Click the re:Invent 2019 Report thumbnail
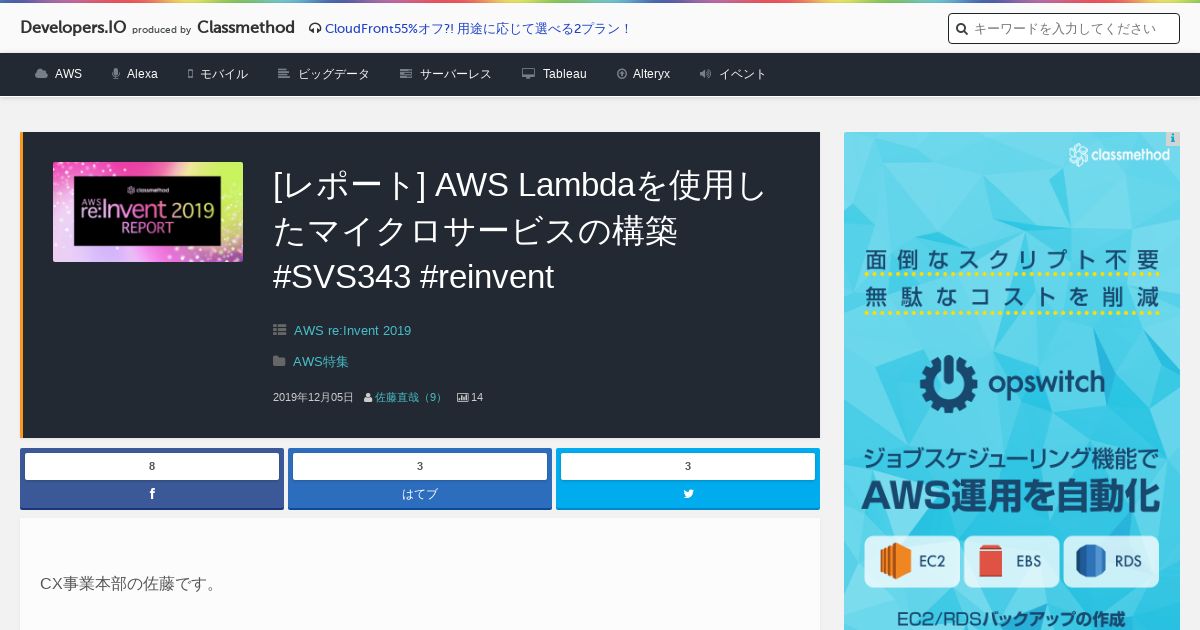This screenshot has width=1200, height=630. click(148, 212)
